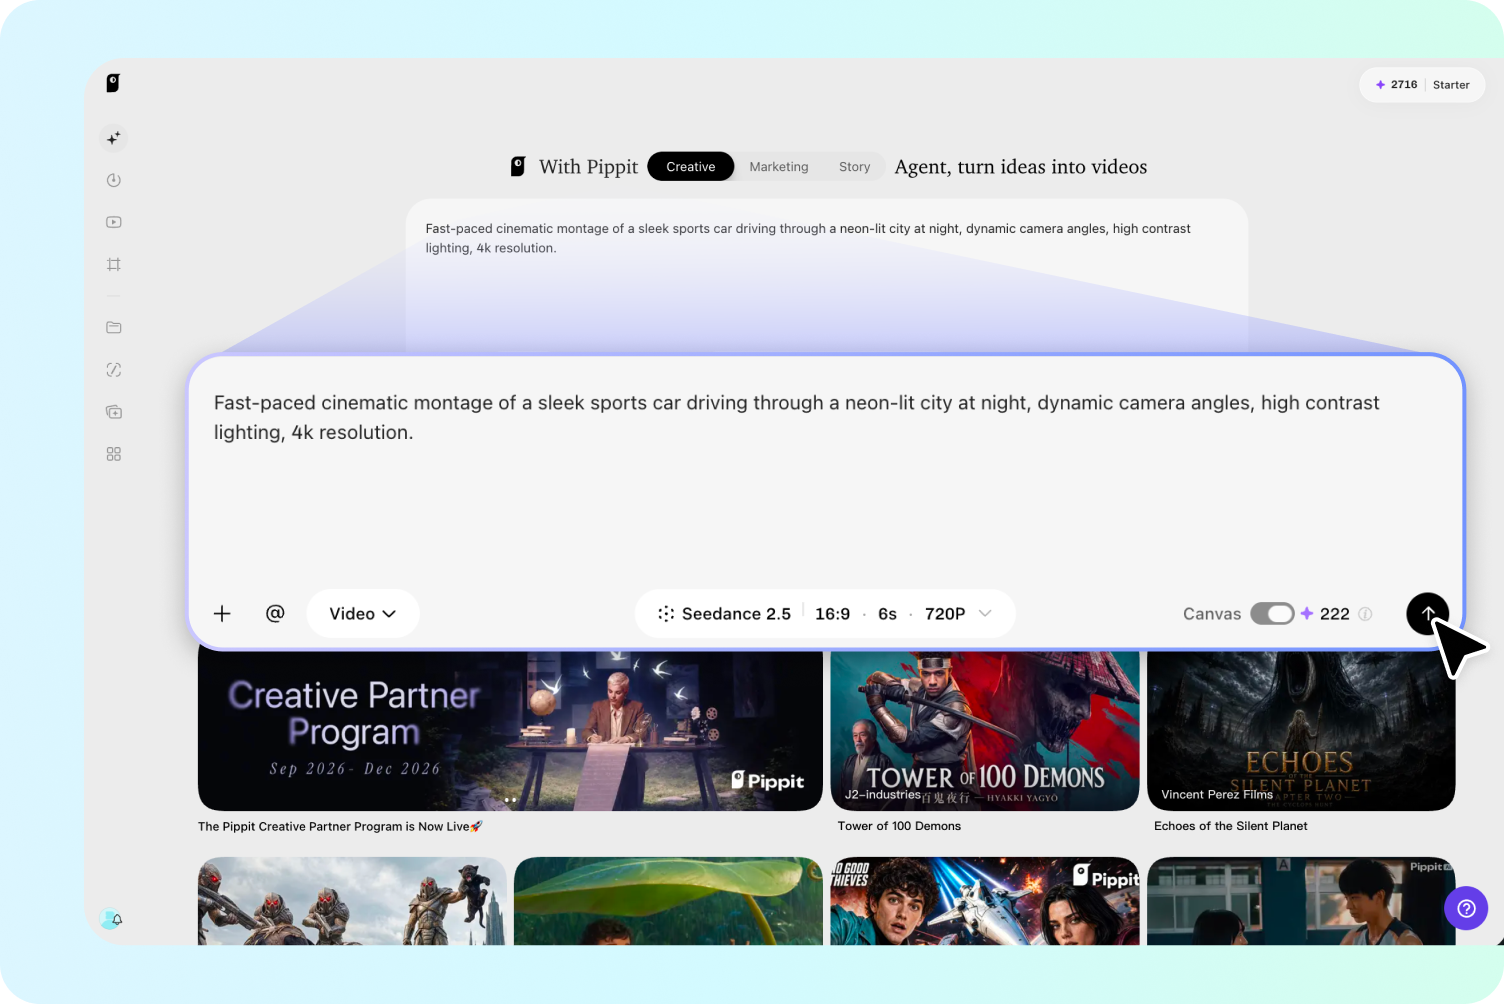Open the Tower of 100 Demons poster thumbnail
Image resolution: width=1504 pixels, height=1004 pixels.
(985, 731)
